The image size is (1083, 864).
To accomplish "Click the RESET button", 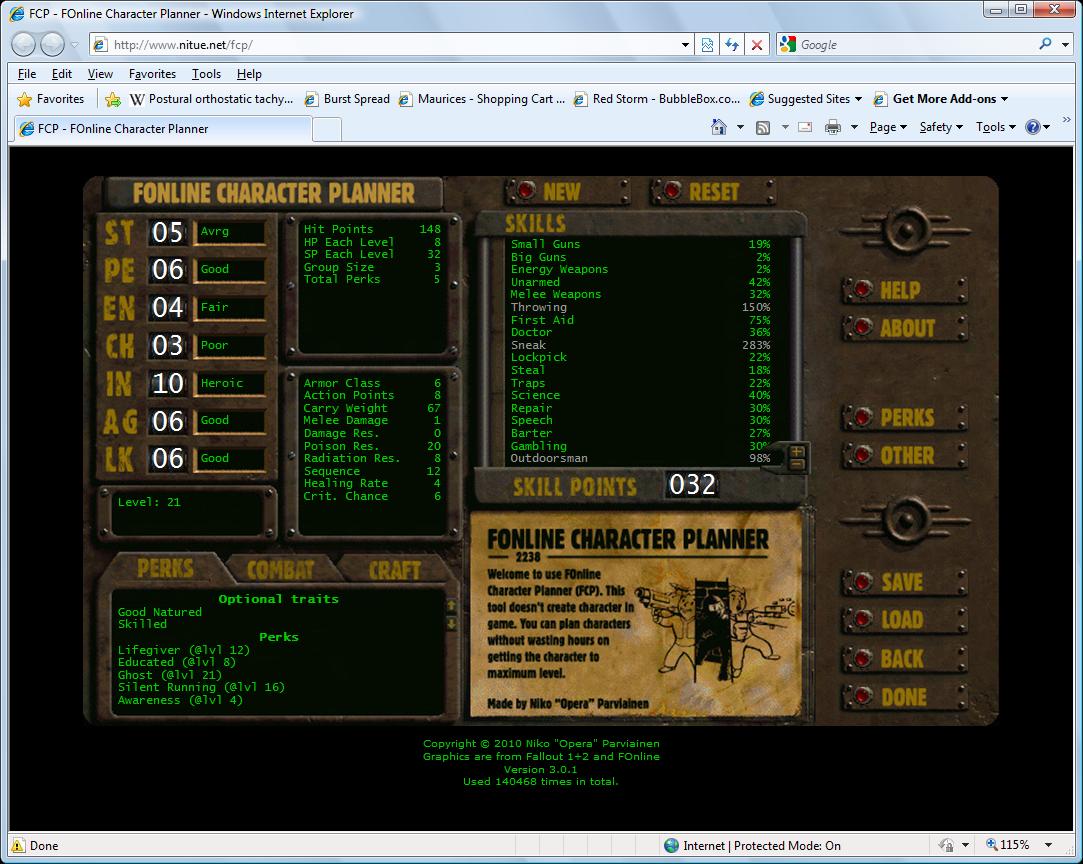I will pyautogui.click(x=712, y=191).
